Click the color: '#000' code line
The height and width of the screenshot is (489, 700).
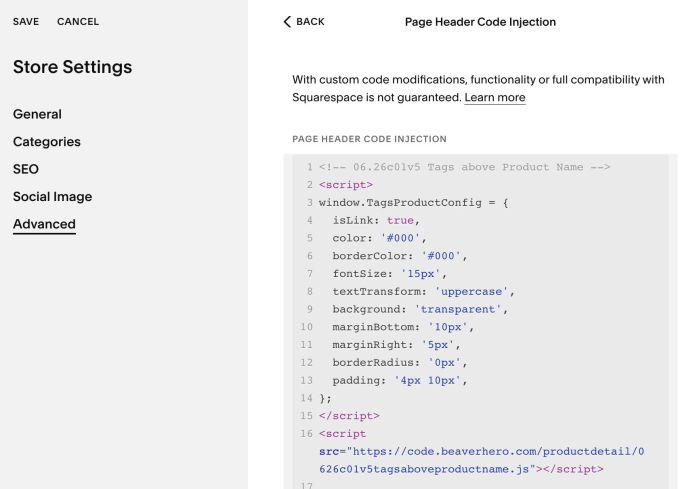[x=379, y=238]
